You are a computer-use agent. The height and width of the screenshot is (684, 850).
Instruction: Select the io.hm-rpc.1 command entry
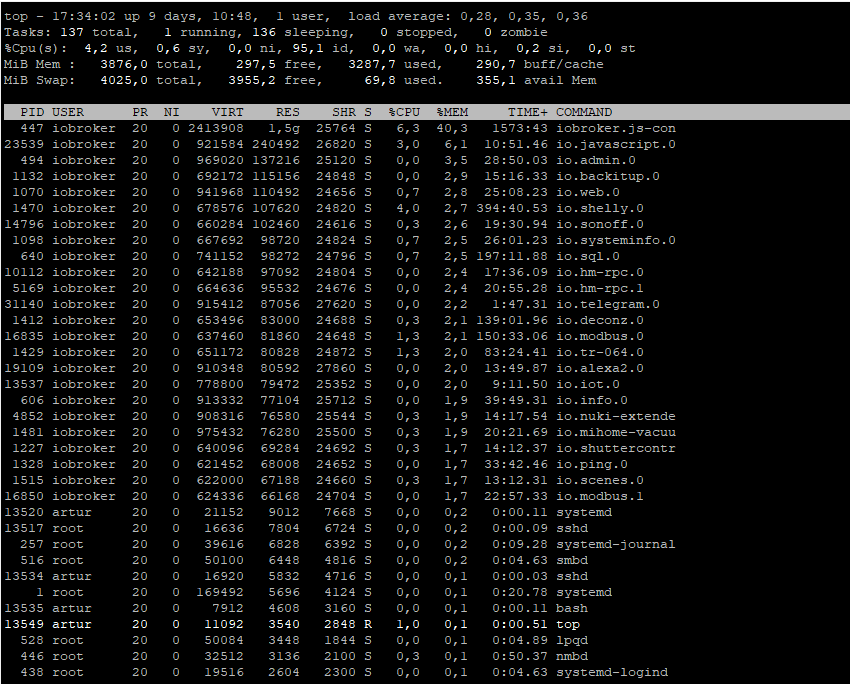tap(600, 288)
